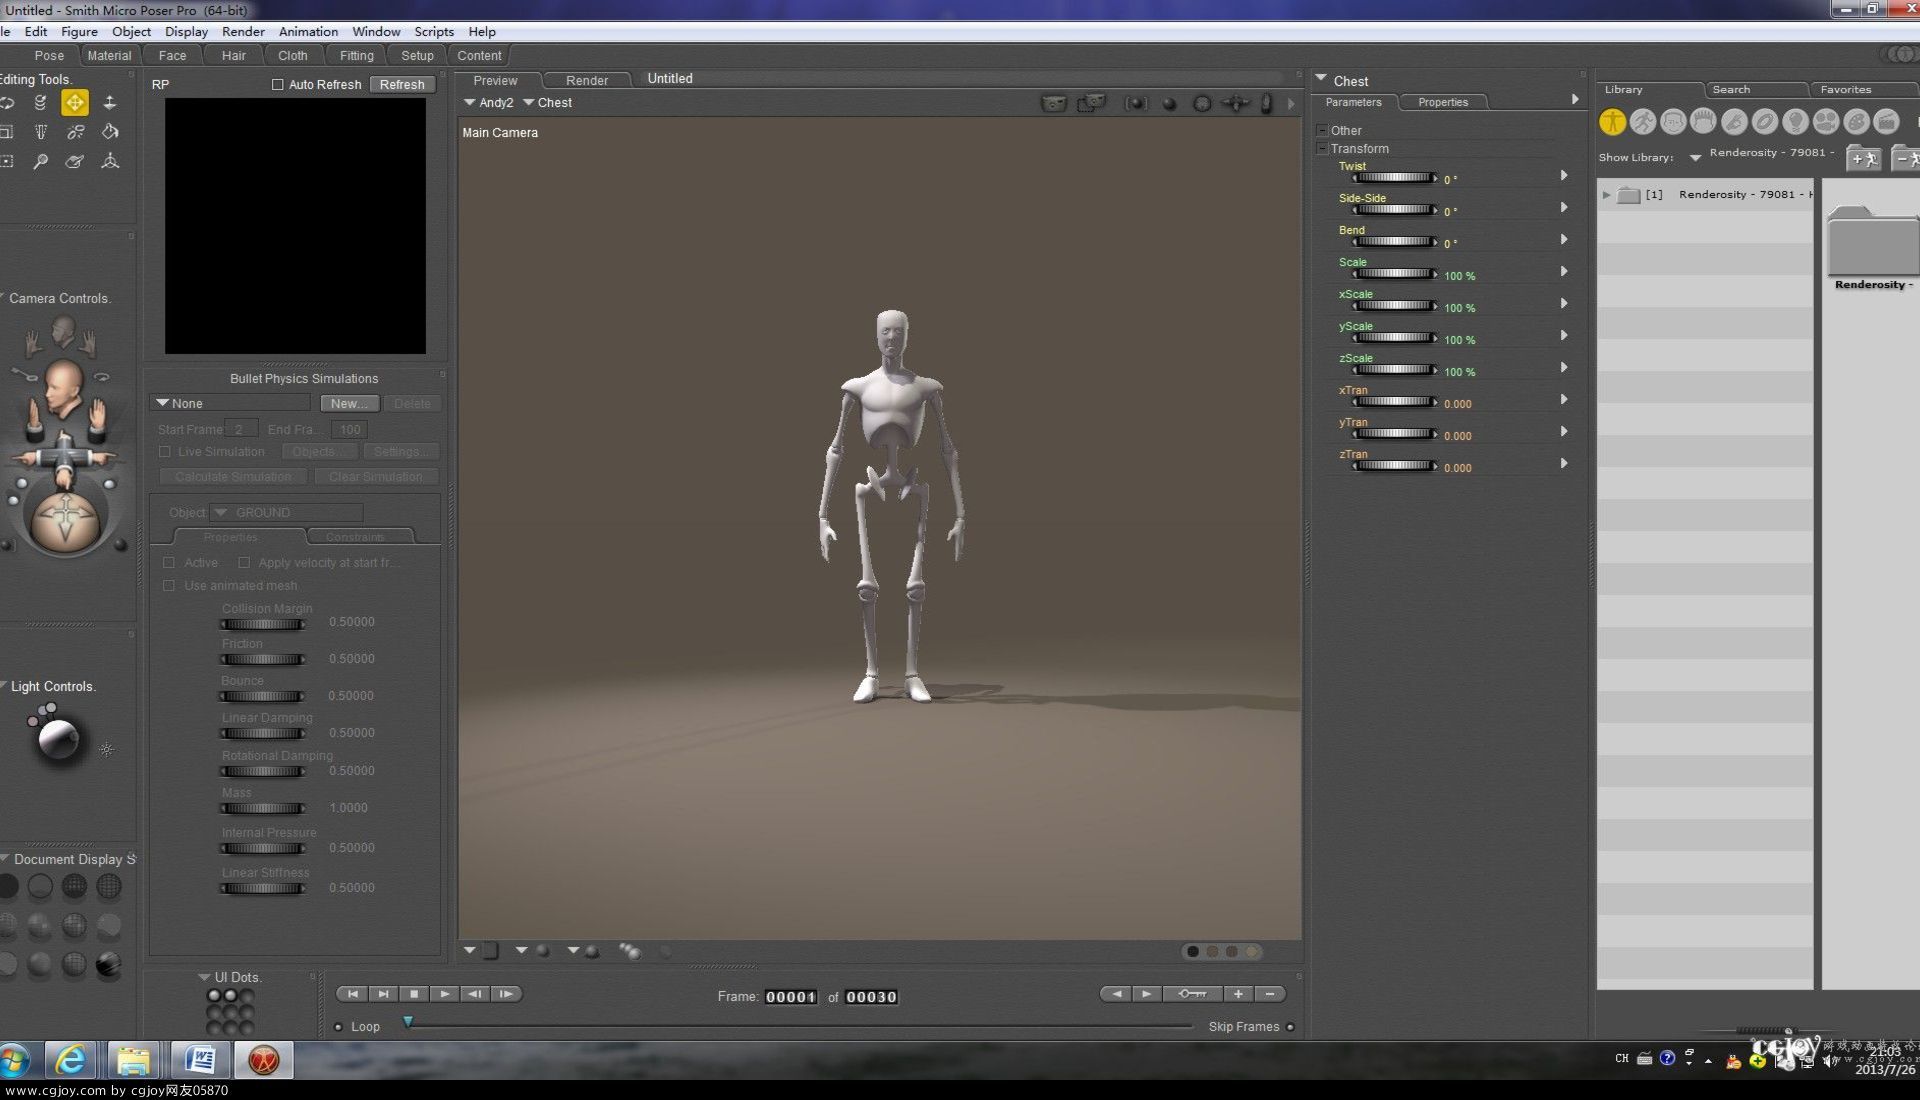
Task: Click the yScale parameter dial
Action: click(1394, 338)
